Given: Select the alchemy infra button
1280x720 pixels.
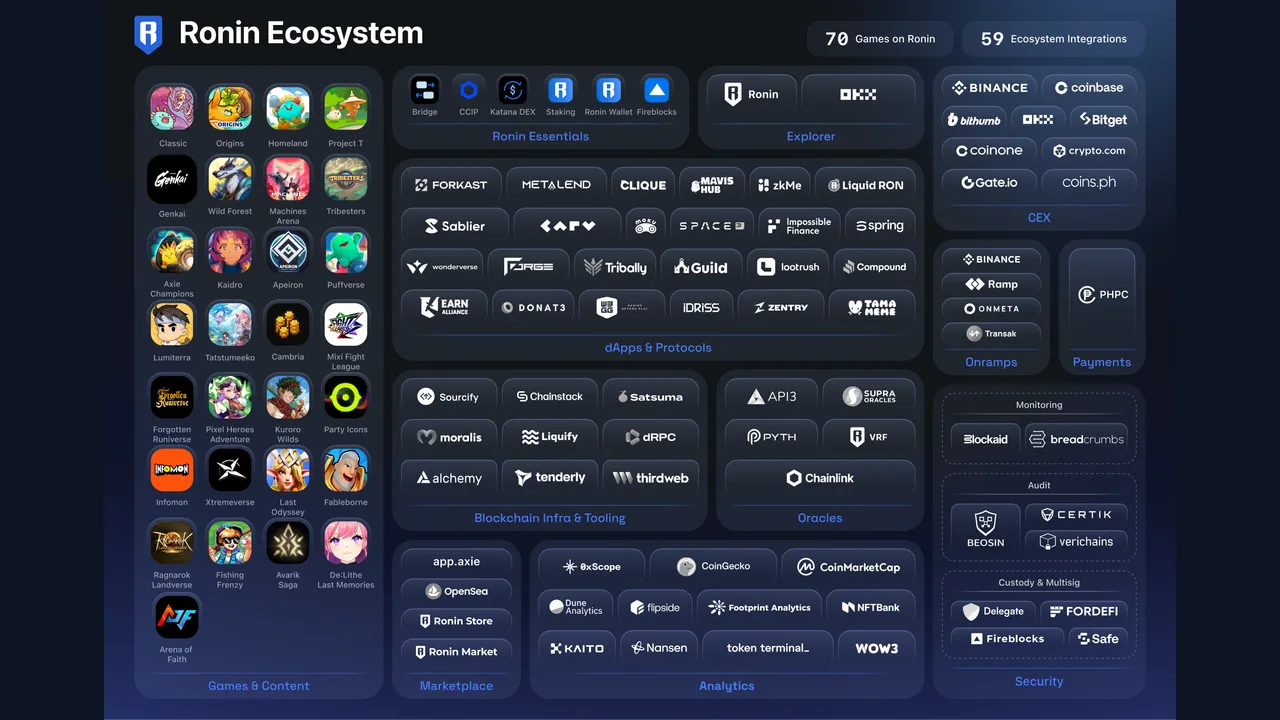Looking at the screenshot, I should tap(449, 478).
